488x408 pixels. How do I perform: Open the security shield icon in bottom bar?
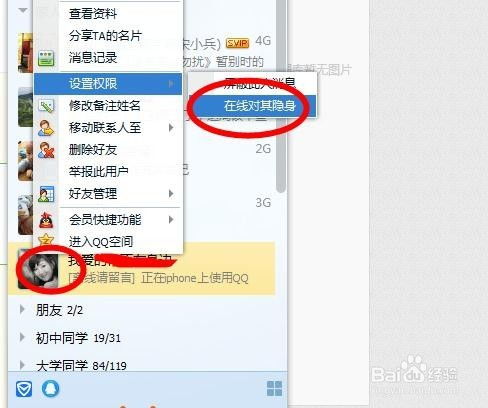[x=24, y=389]
